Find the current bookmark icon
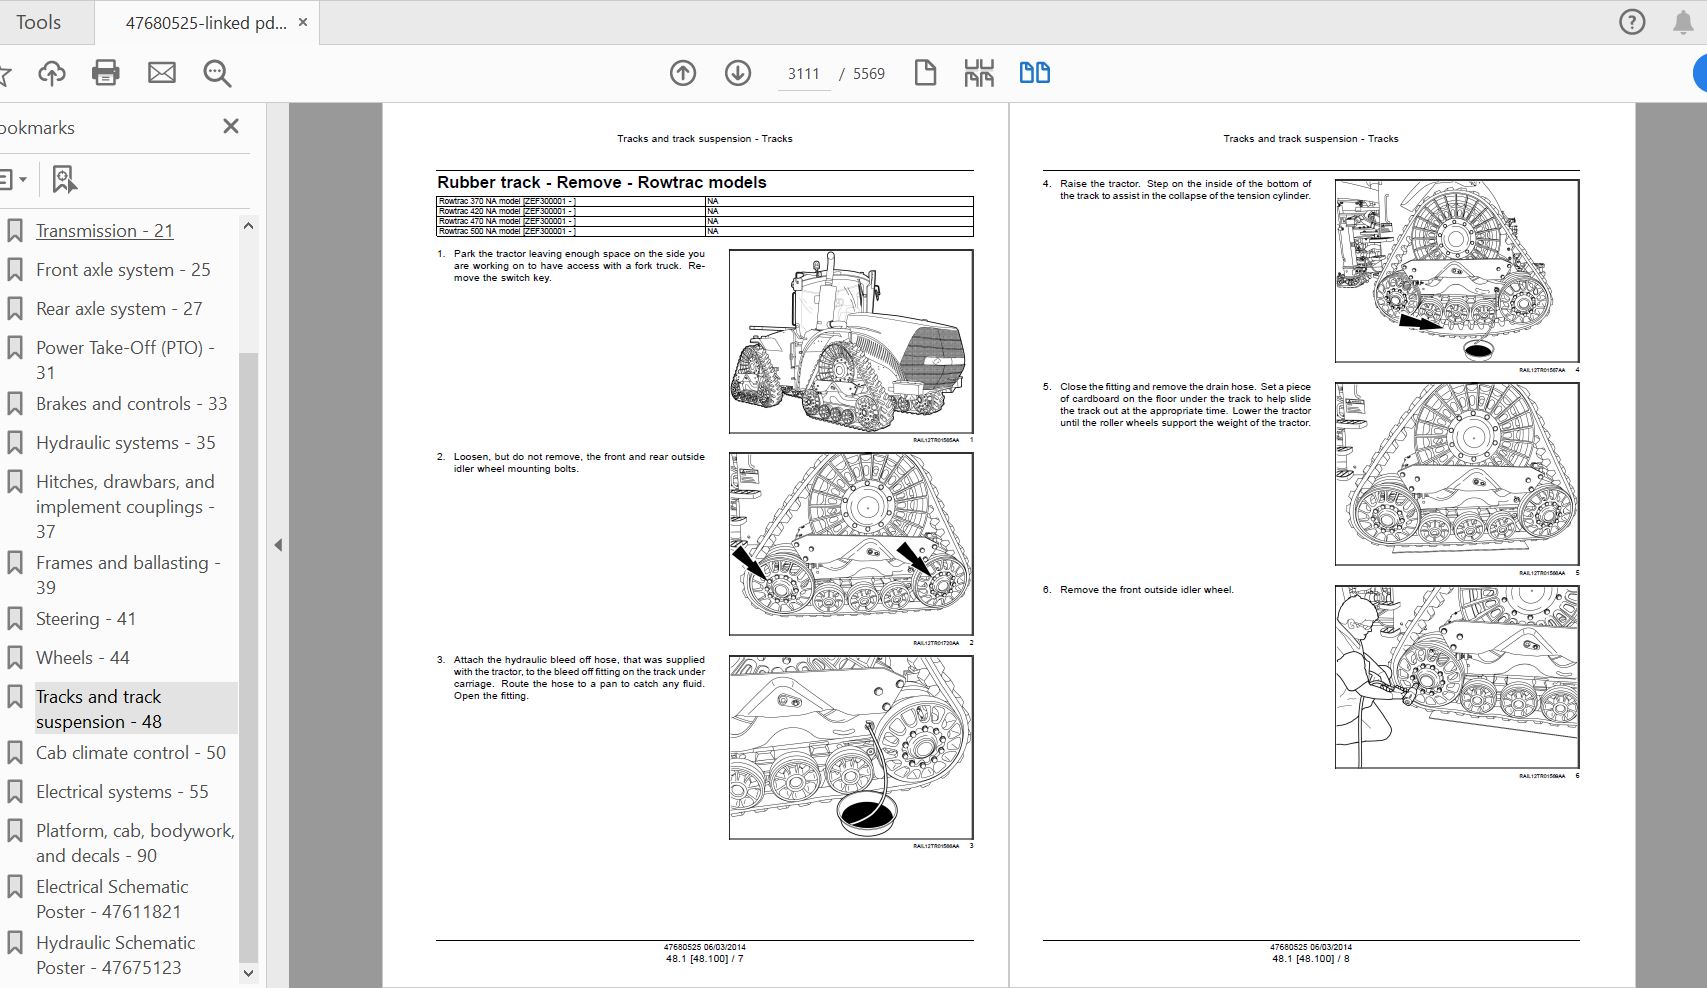This screenshot has height=988, width=1707. (64, 180)
